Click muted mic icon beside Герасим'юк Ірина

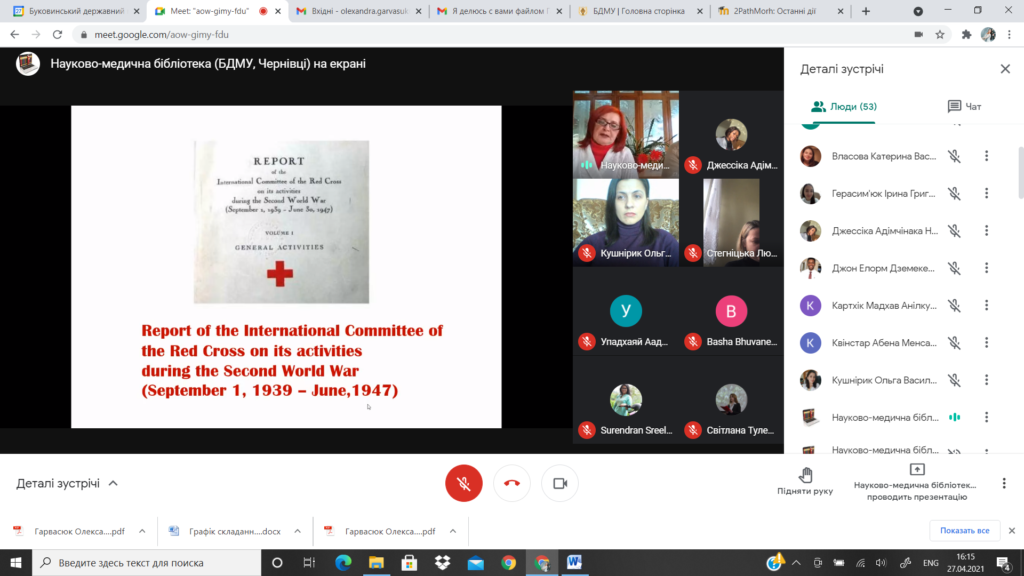pos(954,193)
